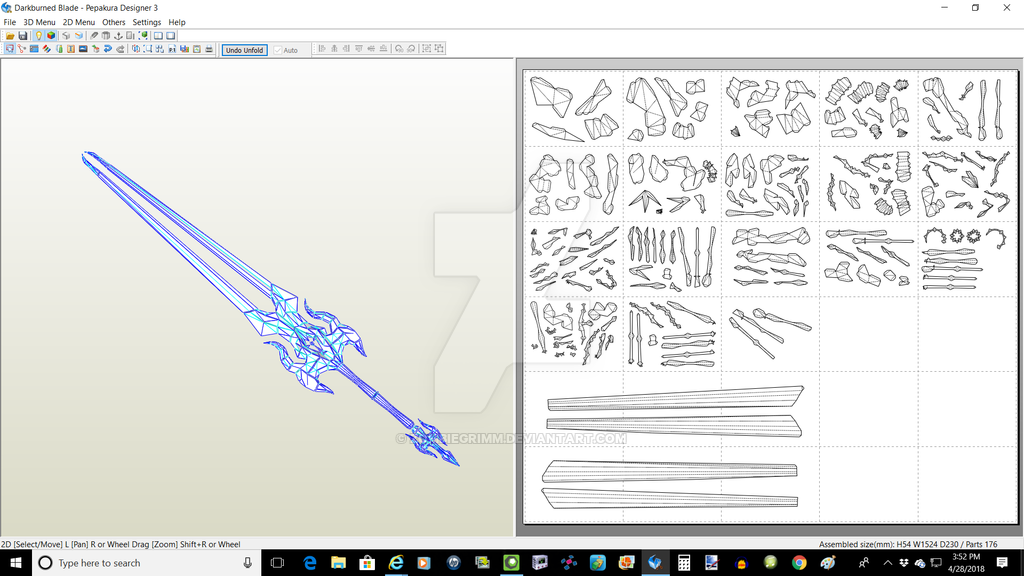Screen dimensions: 1024x576
Task: Click the blue-faced cube icon in top toolbar
Action: pos(79,36)
